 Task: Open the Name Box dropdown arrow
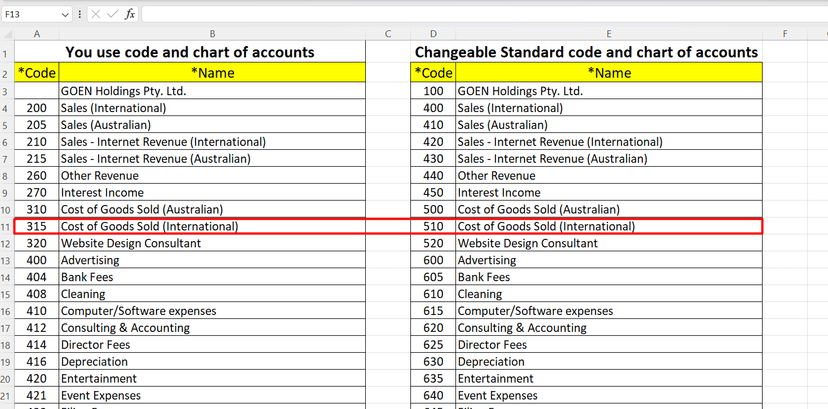pyautogui.click(x=66, y=15)
